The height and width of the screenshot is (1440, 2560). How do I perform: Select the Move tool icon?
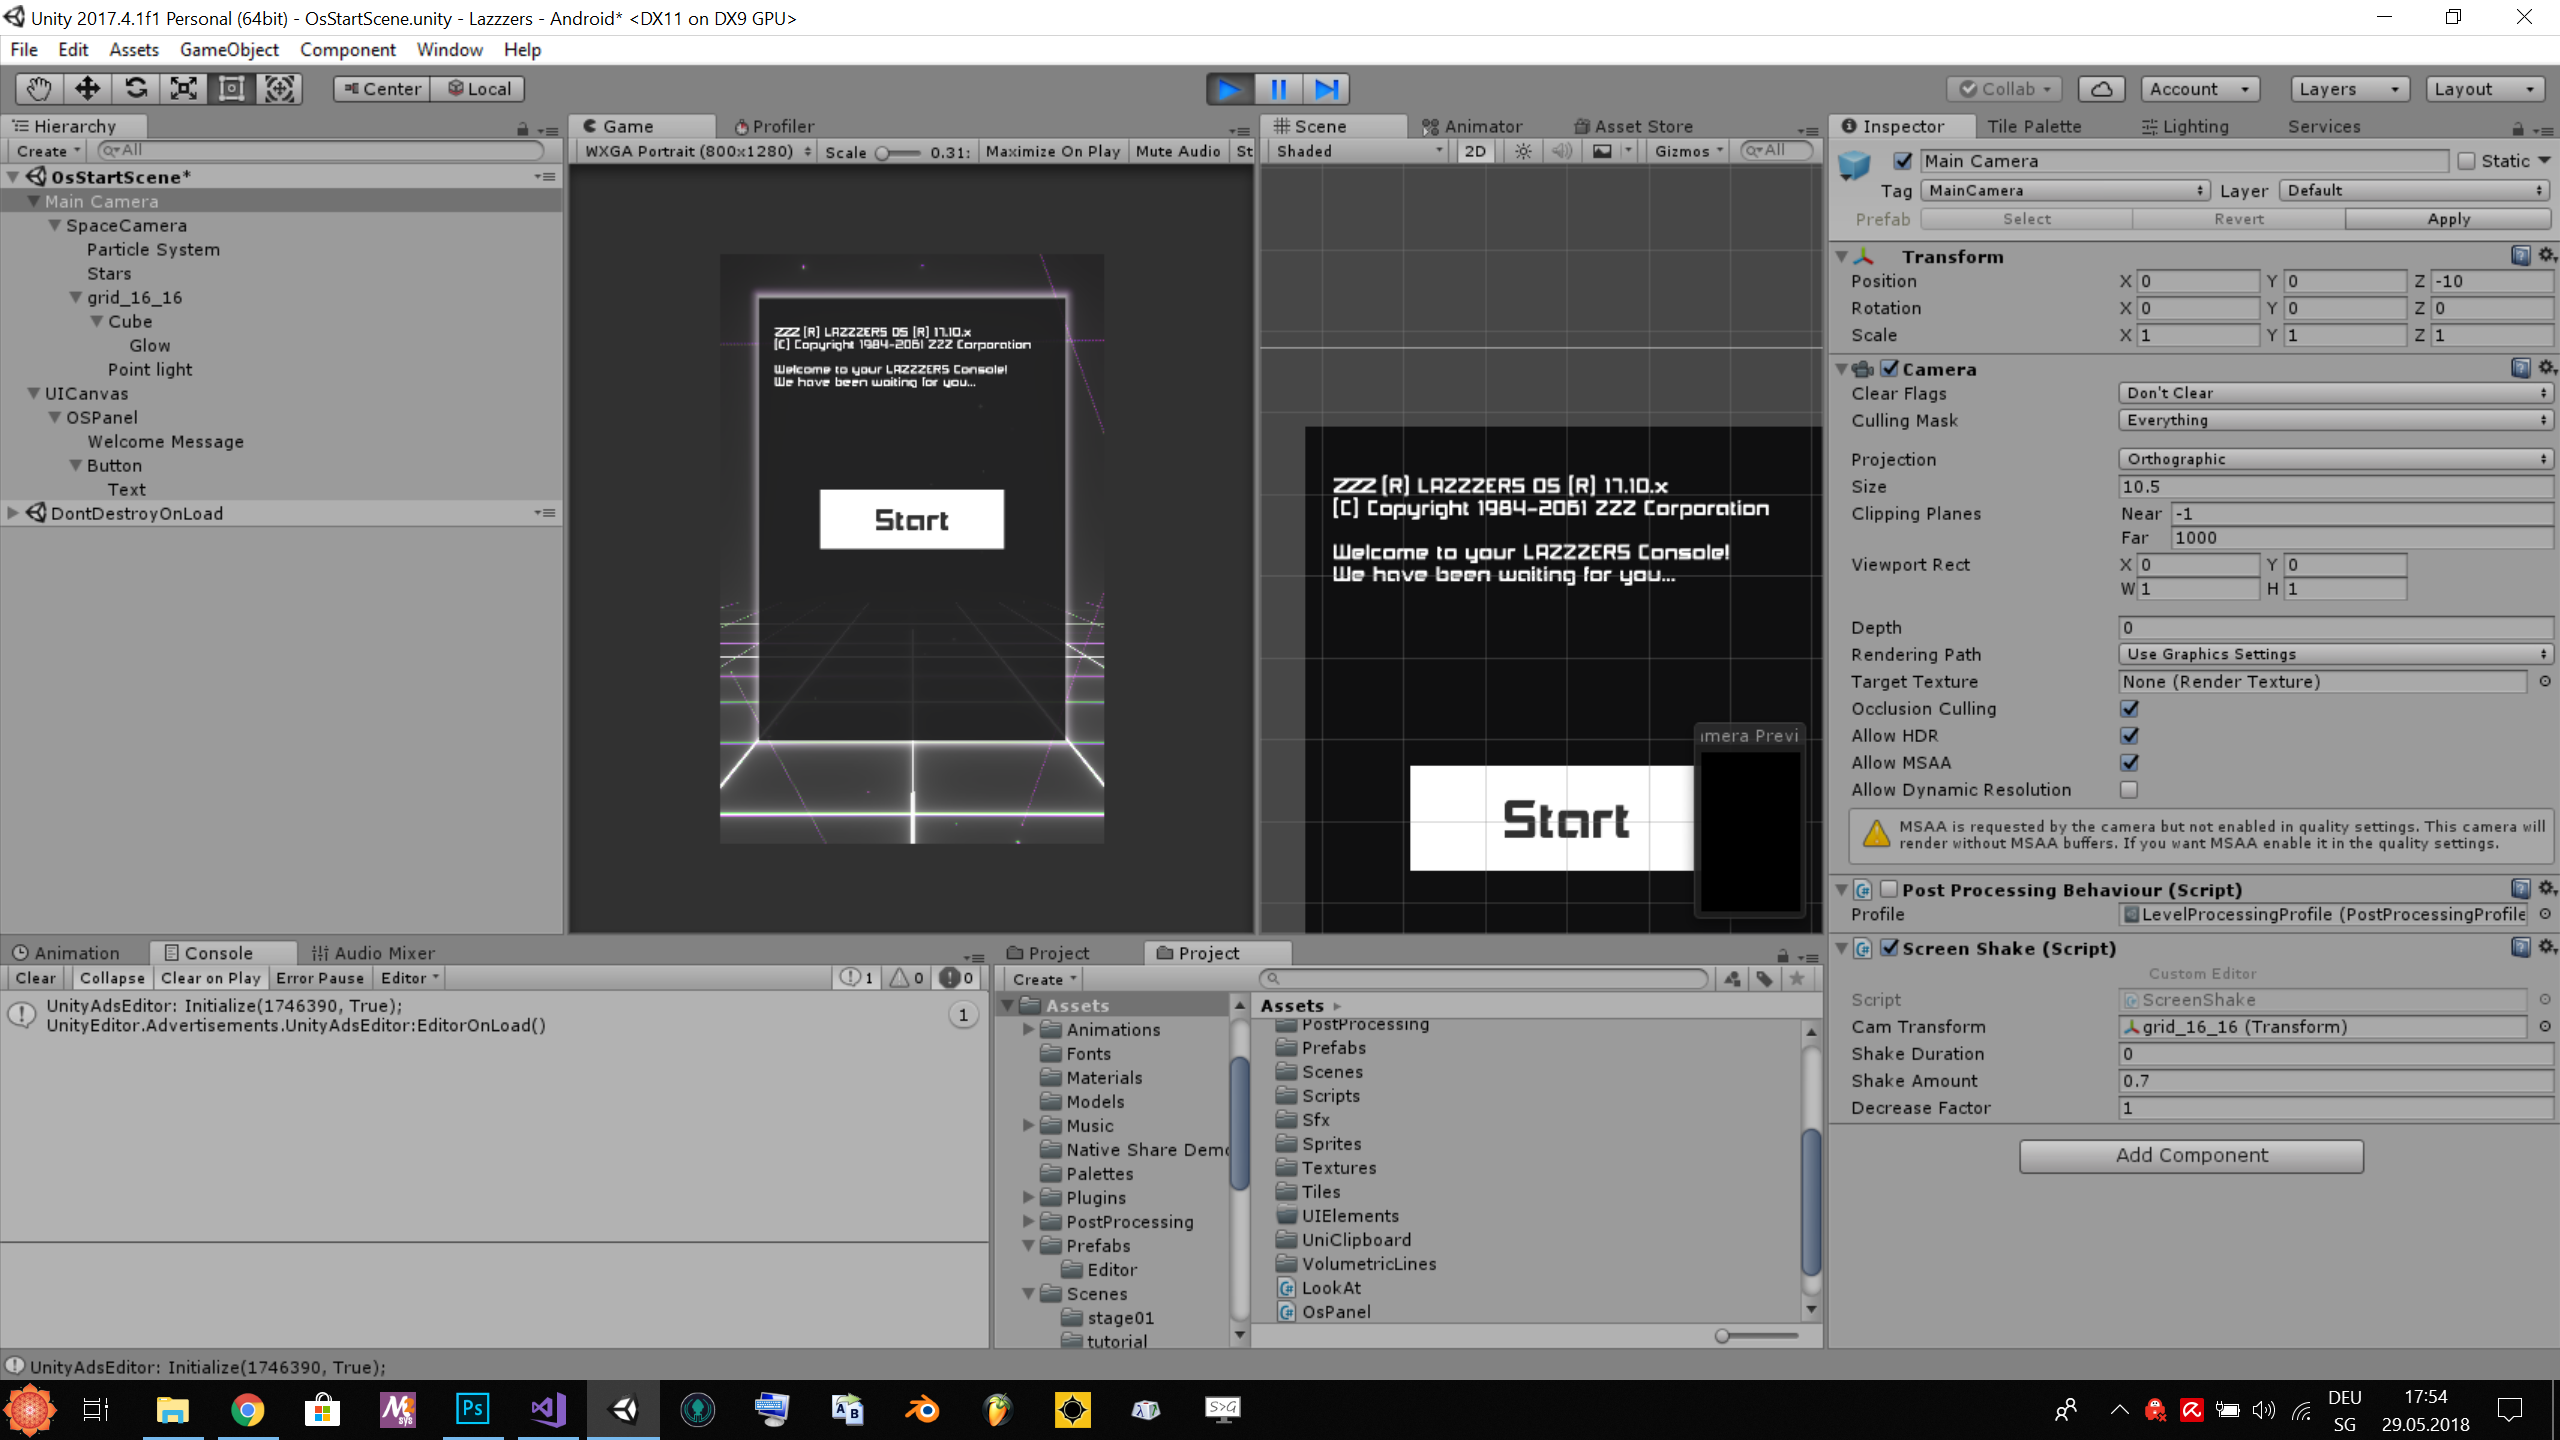click(x=87, y=89)
